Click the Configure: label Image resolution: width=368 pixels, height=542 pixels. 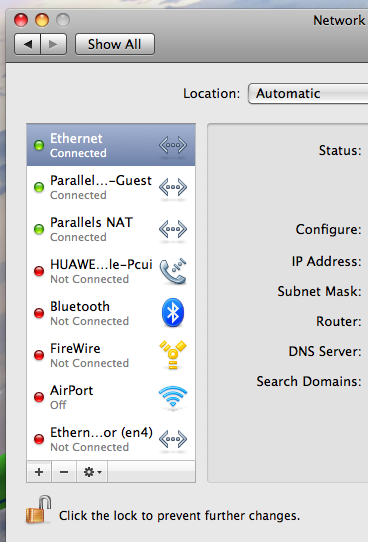point(328,230)
